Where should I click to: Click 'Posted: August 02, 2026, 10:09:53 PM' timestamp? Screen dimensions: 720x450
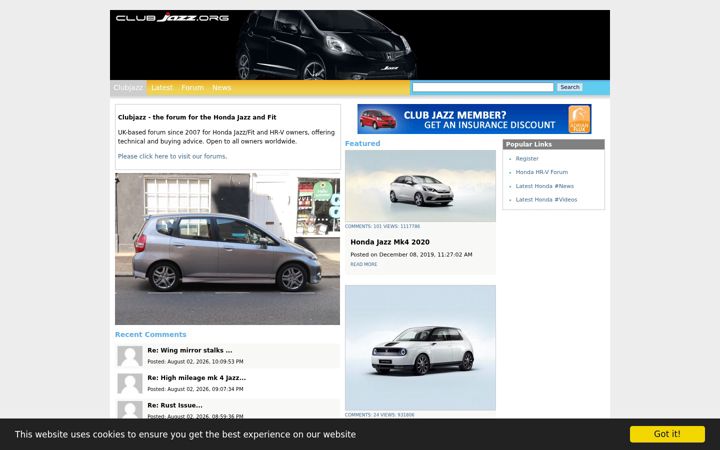(195, 362)
